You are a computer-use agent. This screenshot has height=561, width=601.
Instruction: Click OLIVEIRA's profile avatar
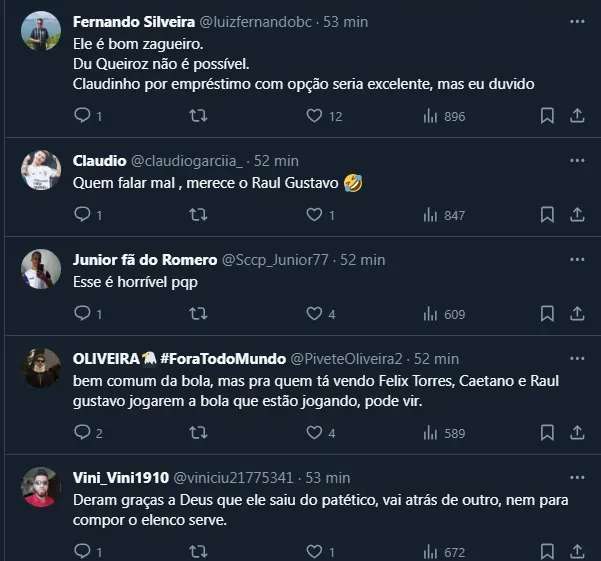pyautogui.click(x=41, y=368)
